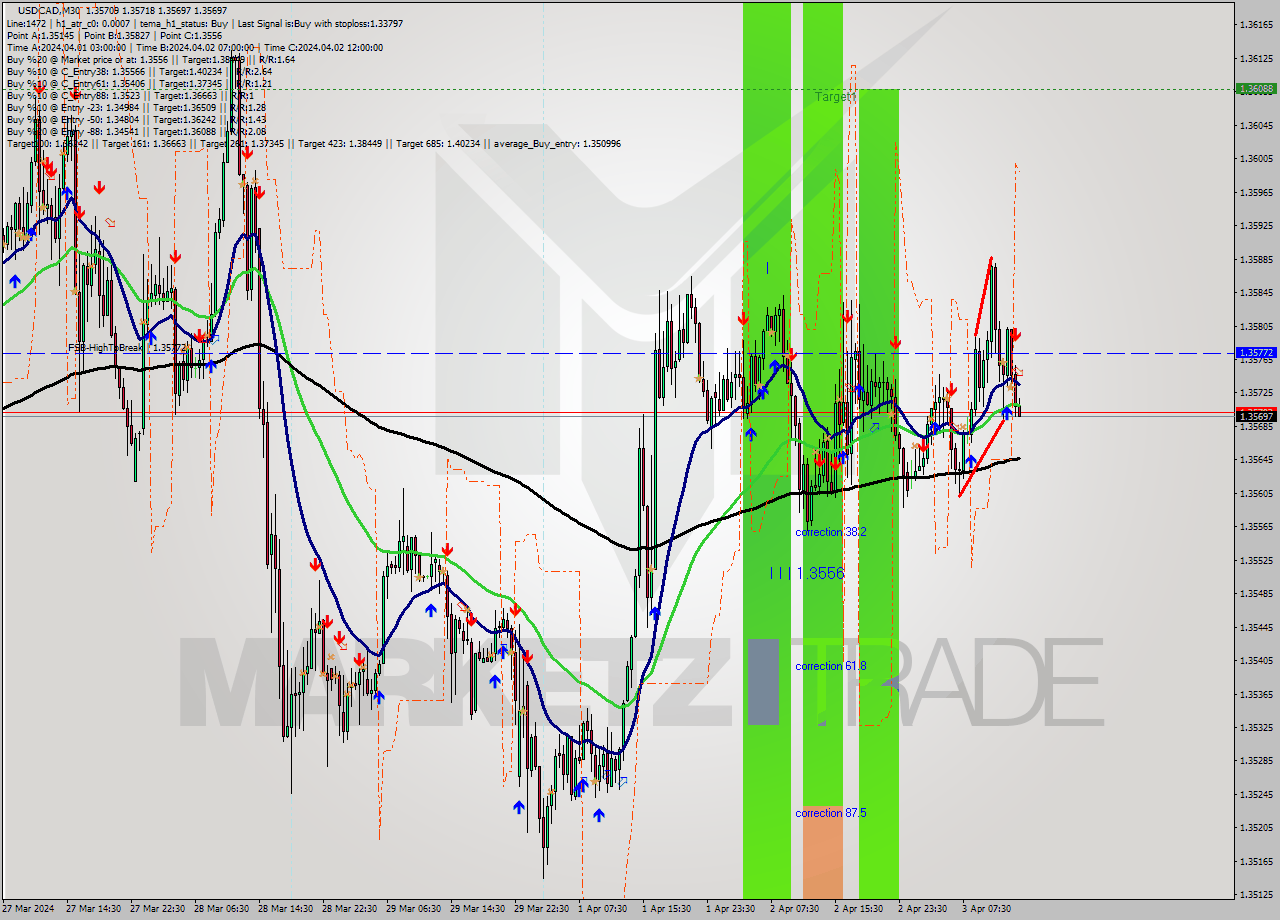The width and height of the screenshot is (1280, 920).
Task: Click the 'FSB-HighToBreak | 1.35772' label
Action: click(x=126, y=348)
